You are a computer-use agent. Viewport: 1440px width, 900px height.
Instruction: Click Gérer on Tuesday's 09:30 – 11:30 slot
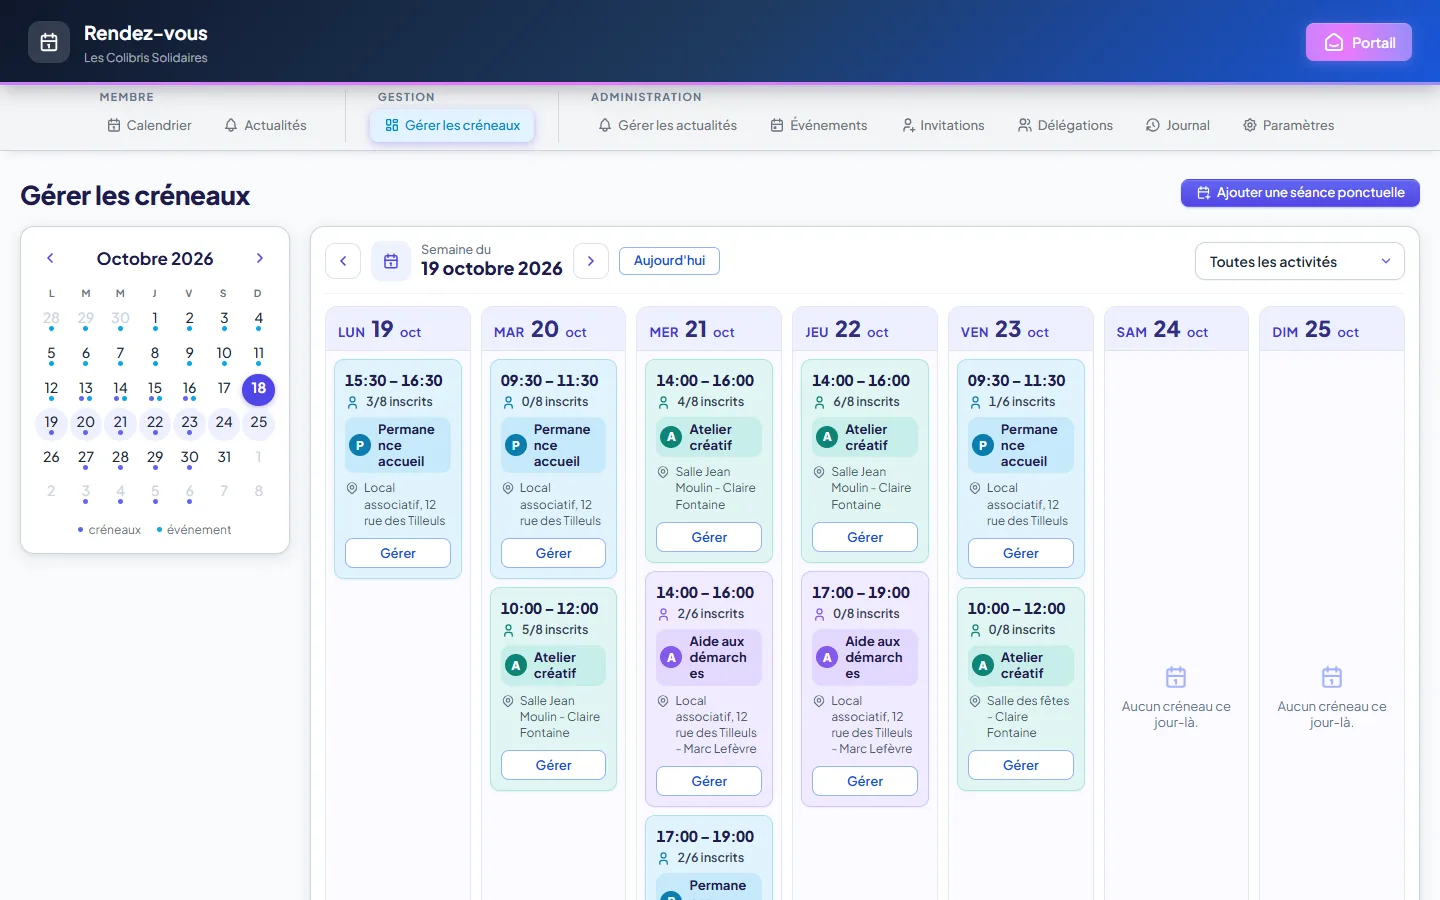click(553, 553)
